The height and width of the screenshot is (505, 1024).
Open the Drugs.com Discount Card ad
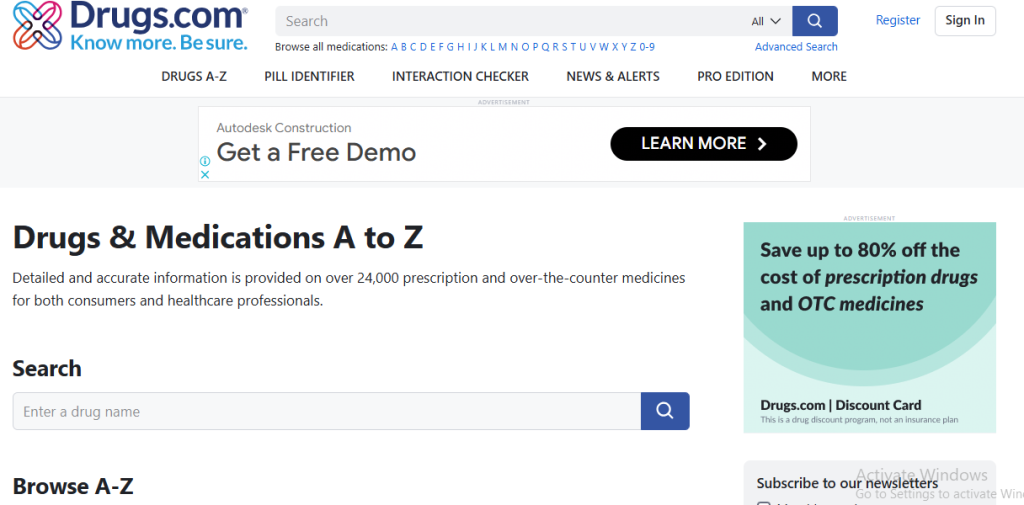(x=869, y=327)
